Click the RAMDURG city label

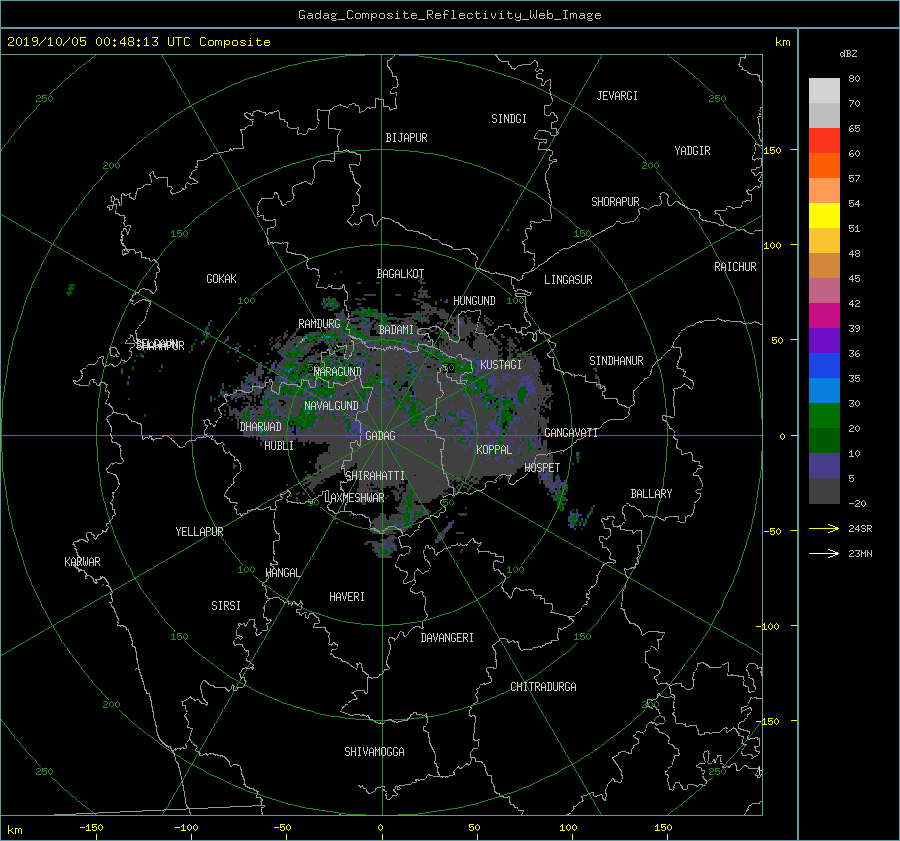[319, 324]
